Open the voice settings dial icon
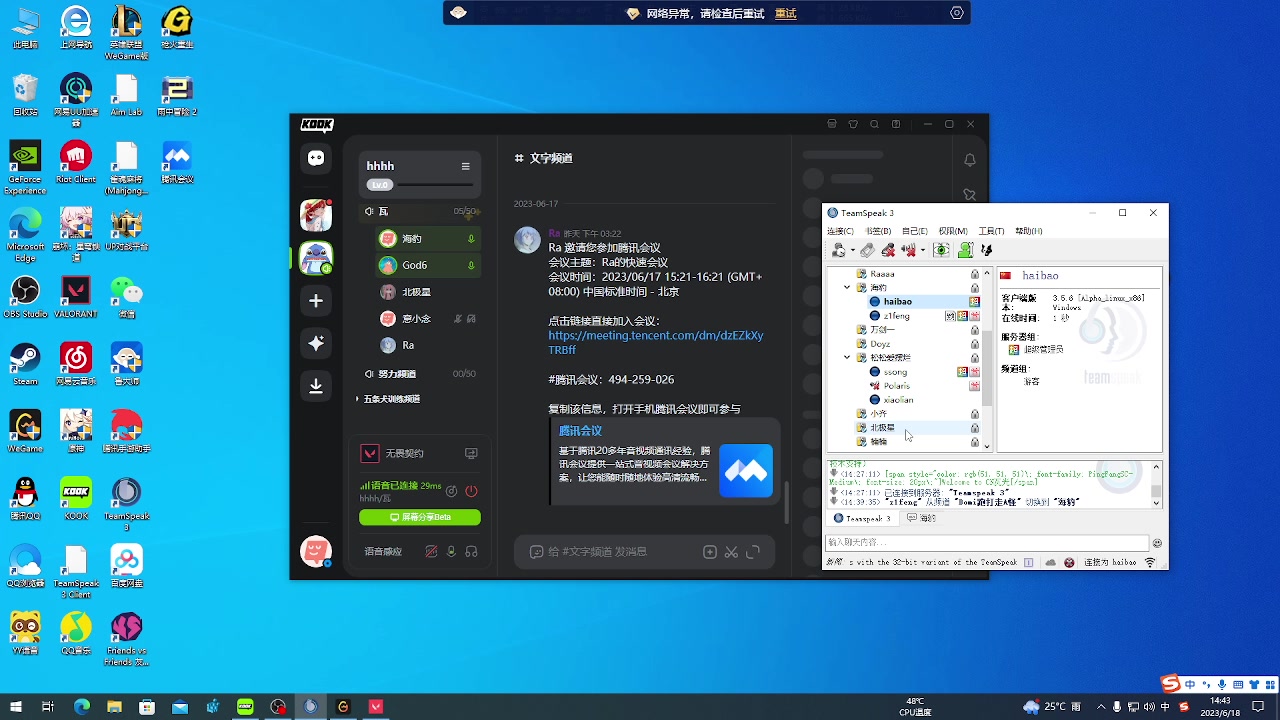The height and width of the screenshot is (720, 1280). 452,491
